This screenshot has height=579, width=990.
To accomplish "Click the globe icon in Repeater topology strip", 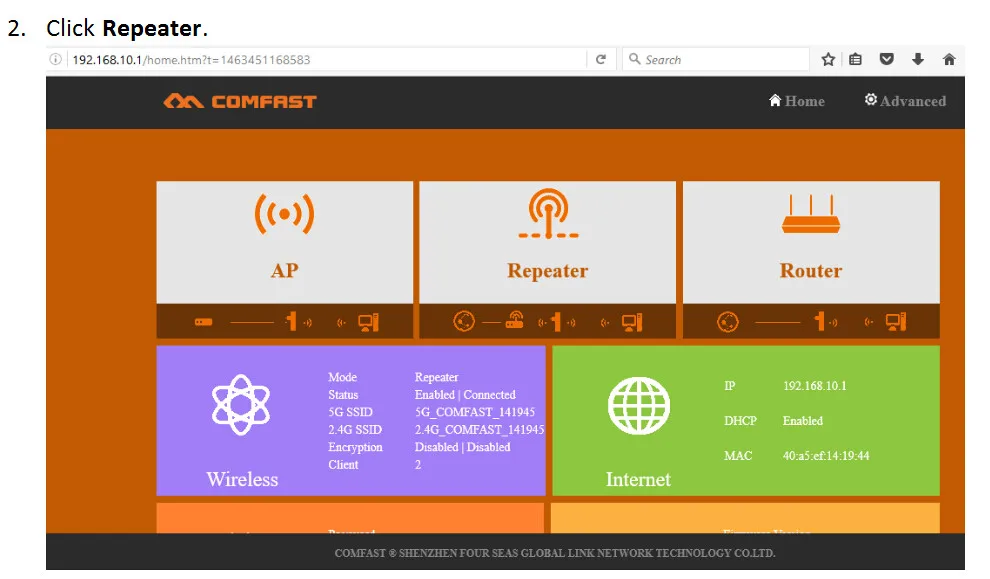I will click(x=464, y=321).
